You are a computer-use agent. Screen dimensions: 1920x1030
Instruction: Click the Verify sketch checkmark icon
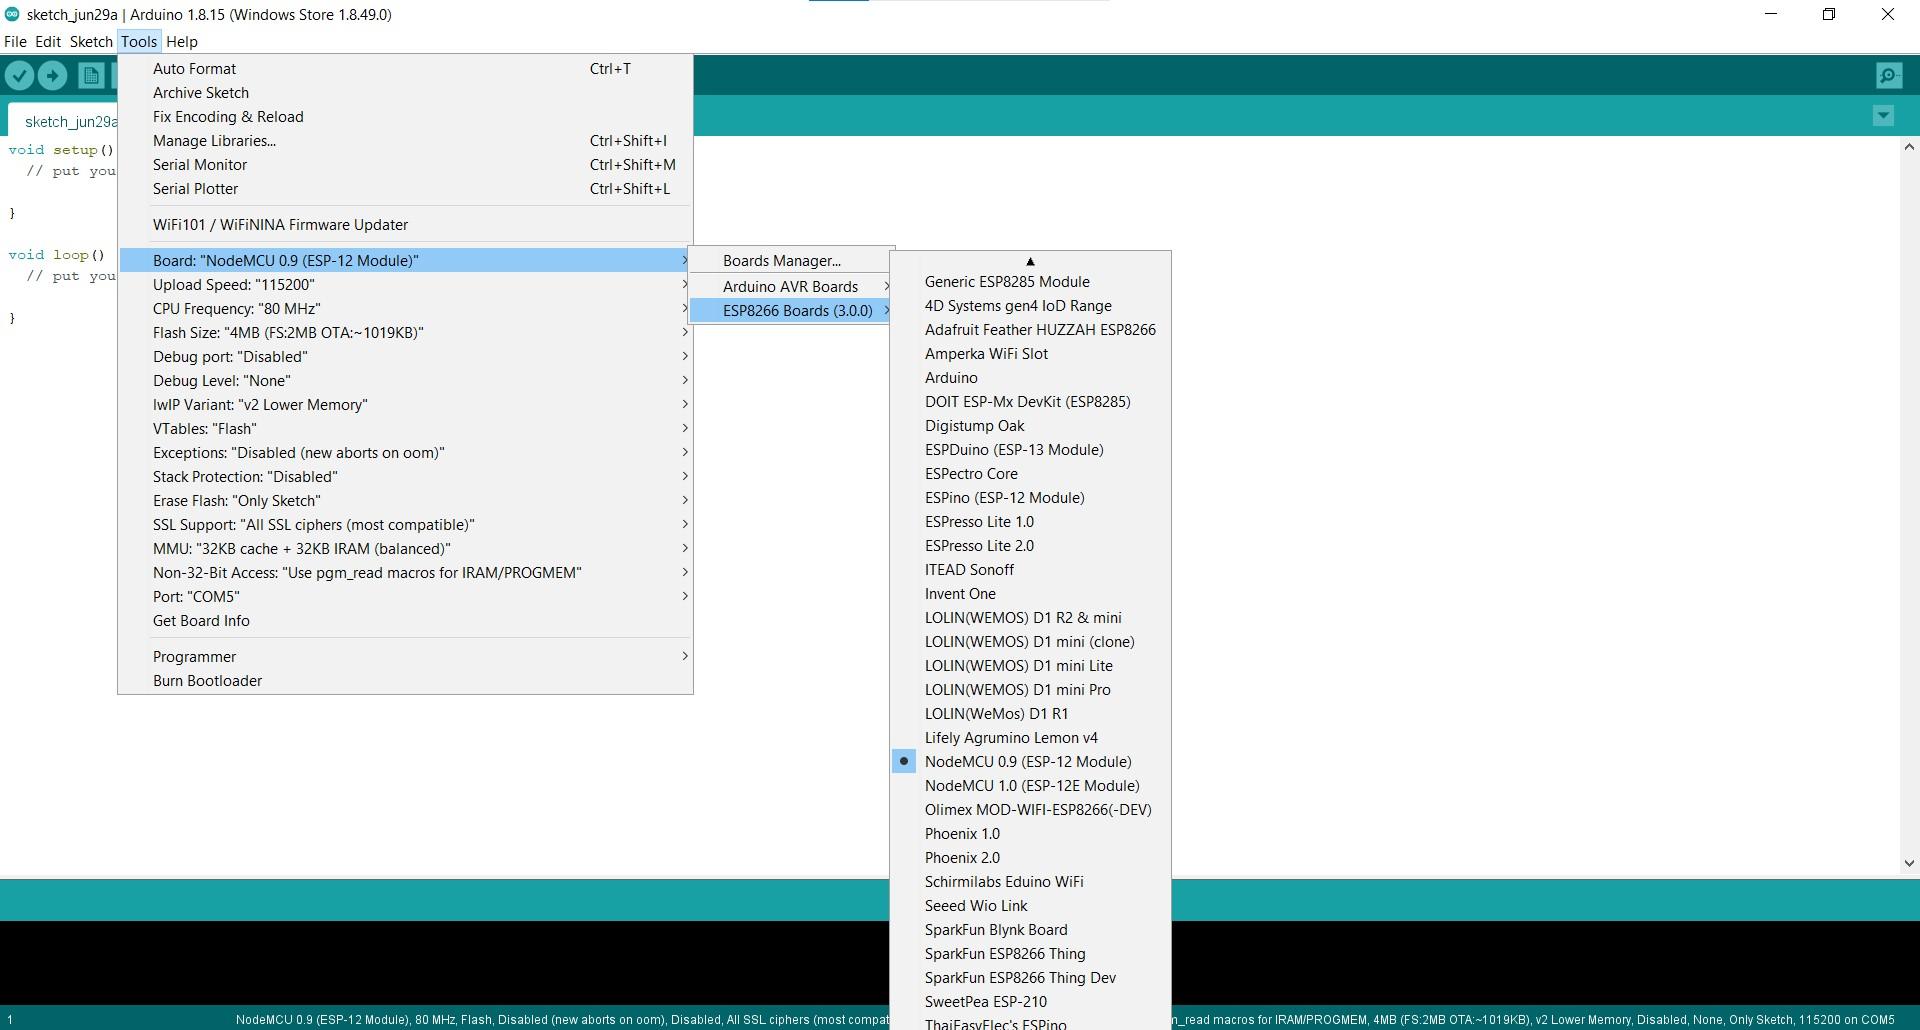[x=20, y=75]
